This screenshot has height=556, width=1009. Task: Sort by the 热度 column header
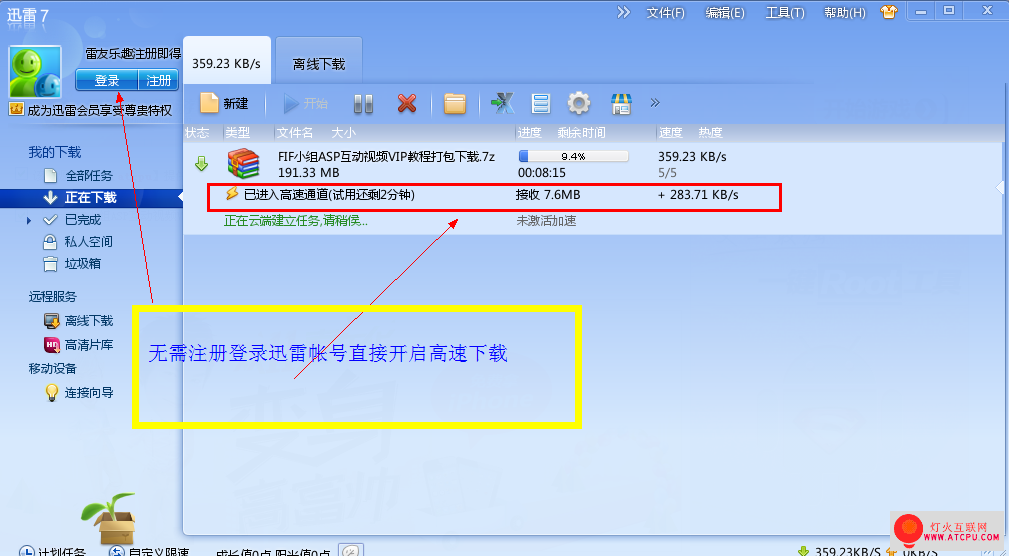(x=711, y=133)
